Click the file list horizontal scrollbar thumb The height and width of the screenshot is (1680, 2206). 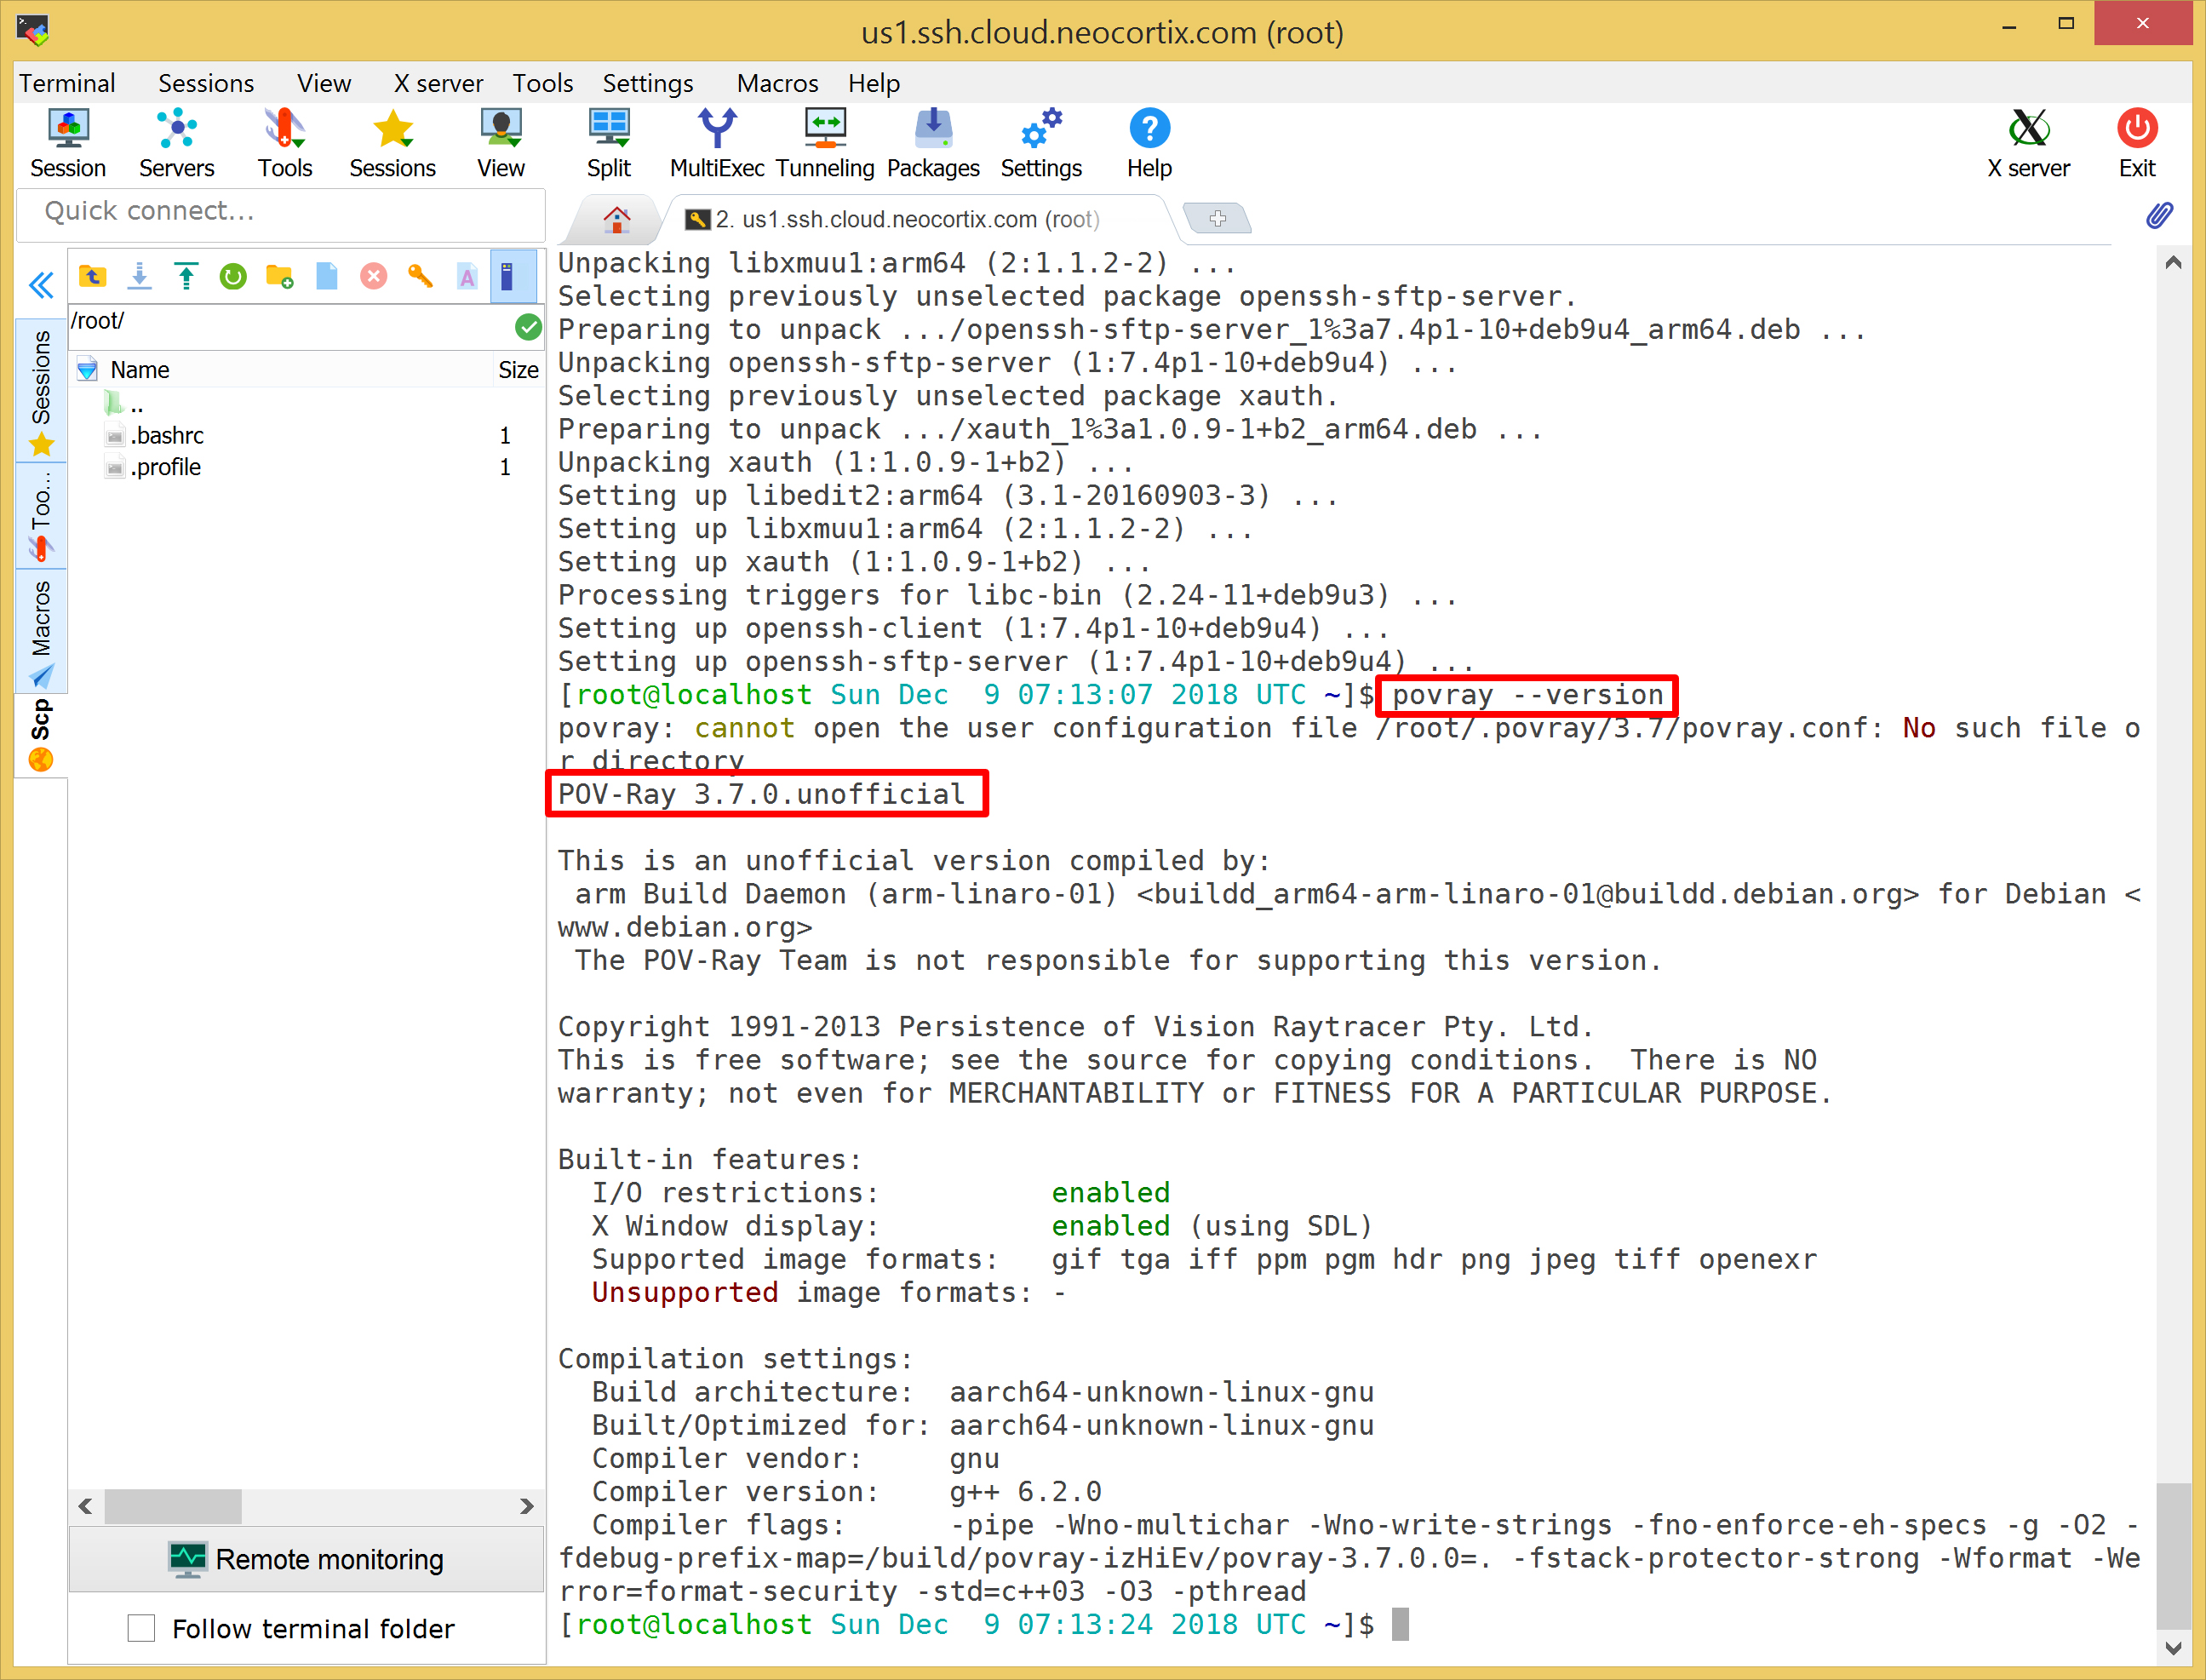[x=173, y=1506]
